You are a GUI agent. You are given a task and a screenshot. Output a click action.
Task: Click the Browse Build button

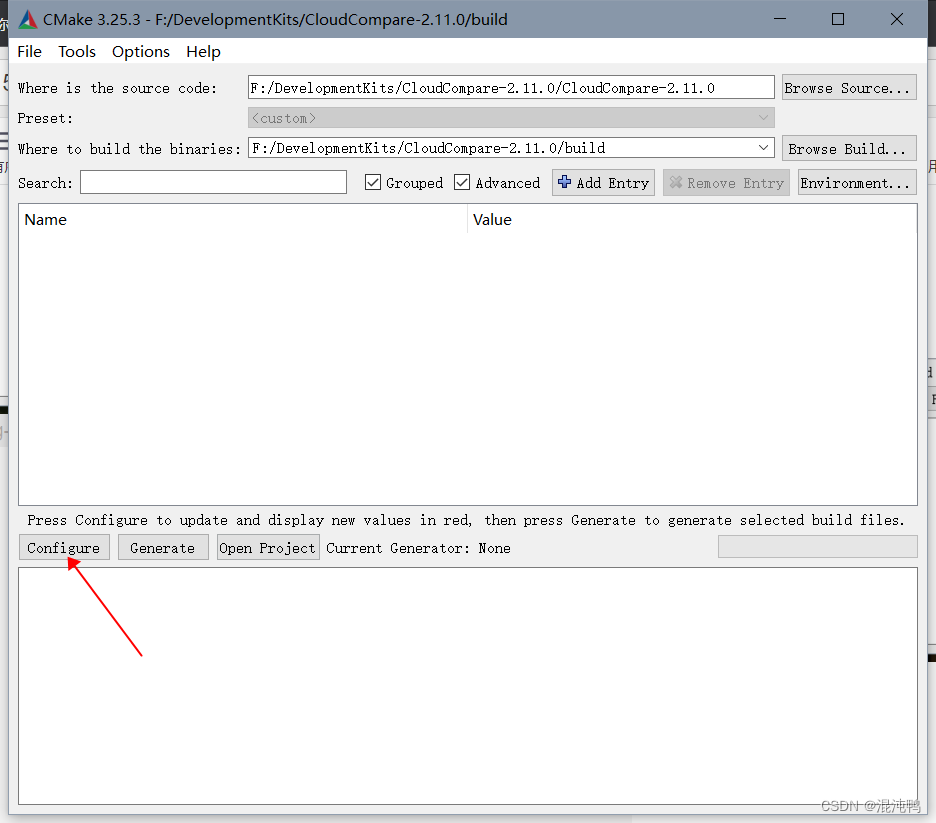(849, 148)
